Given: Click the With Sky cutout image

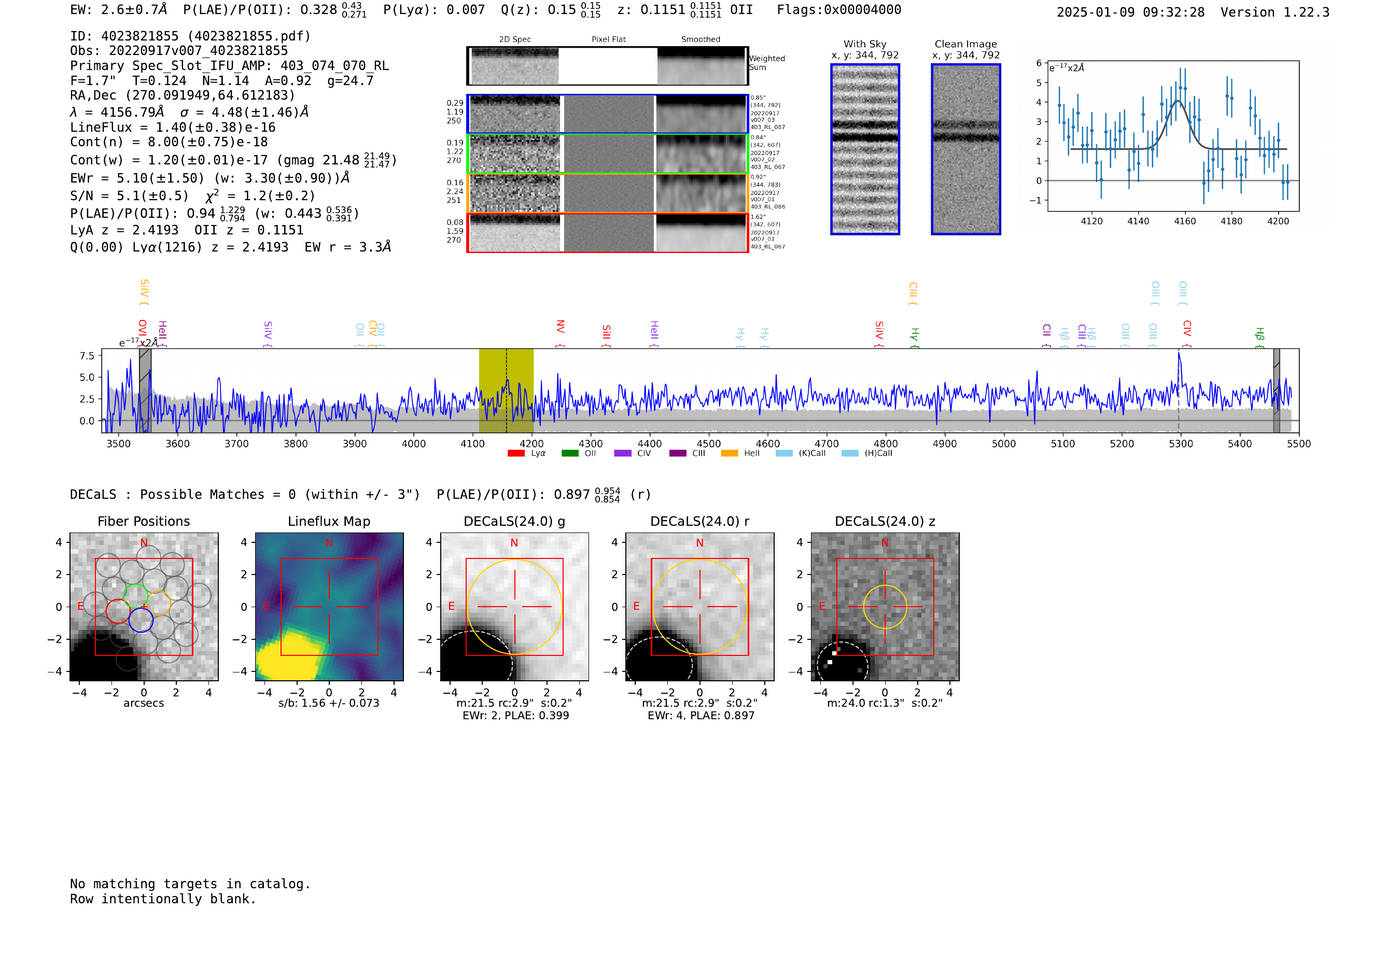Looking at the screenshot, I should [x=865, y=149].
